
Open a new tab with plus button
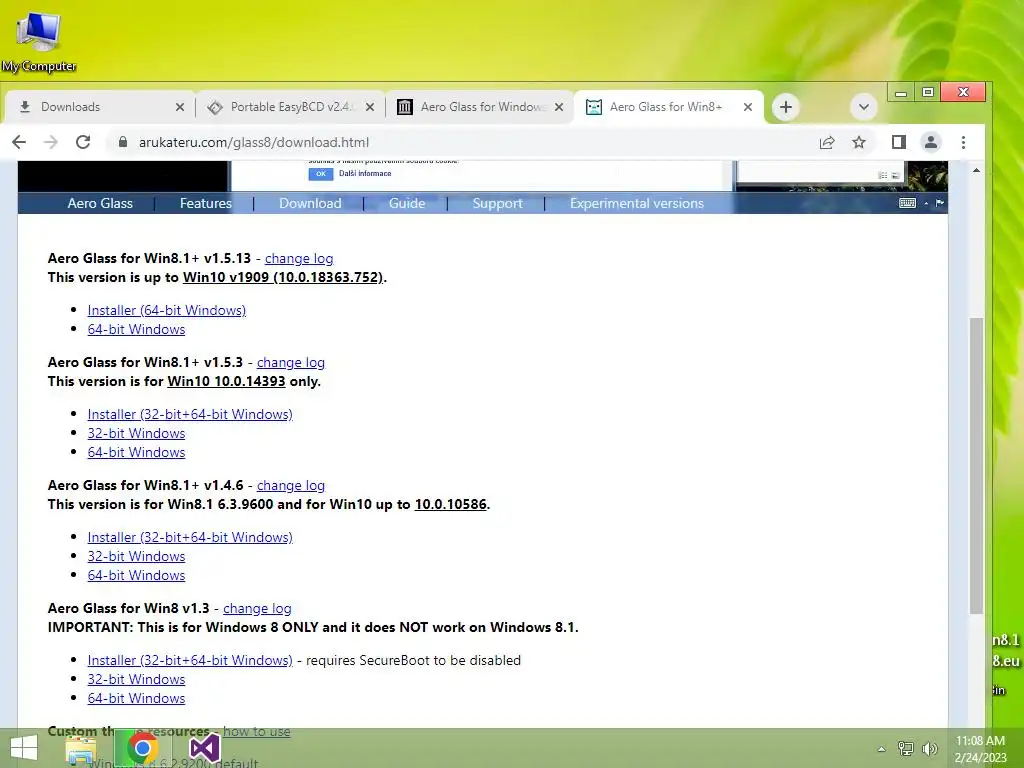pyautogui.click(x=786, y=107)
